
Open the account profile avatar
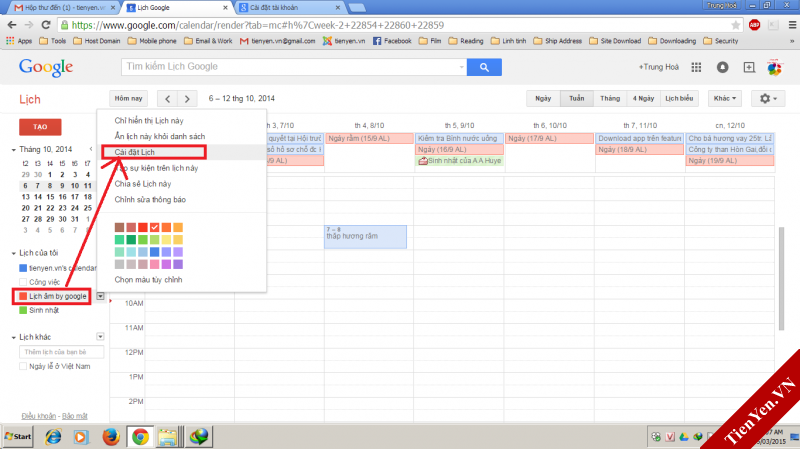pos(774,67)
